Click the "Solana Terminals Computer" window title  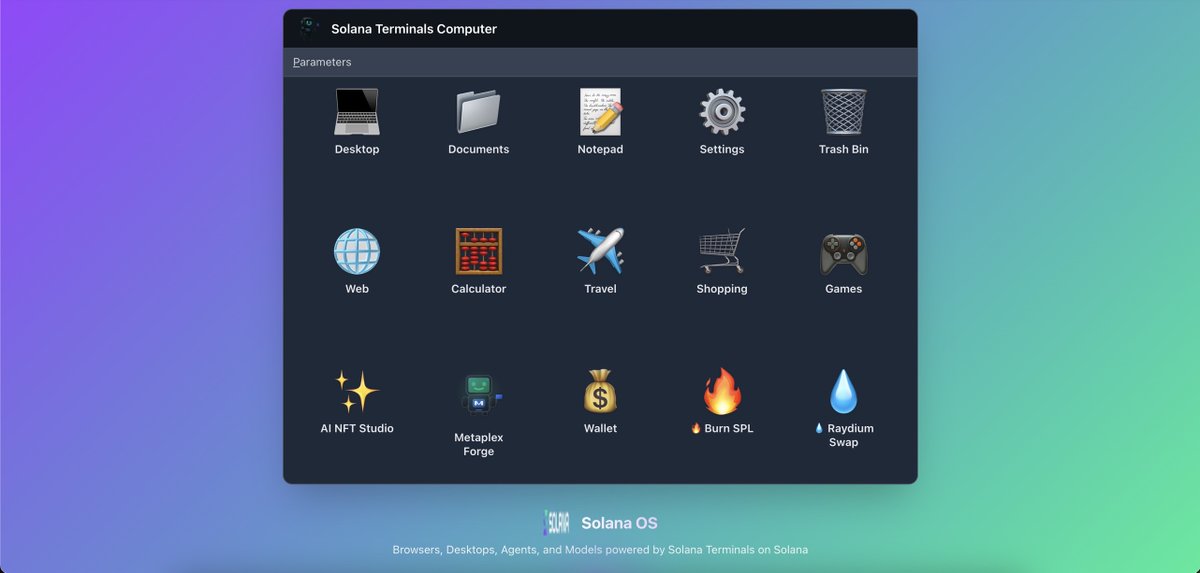pyautogui.click(x=414, y=29)
